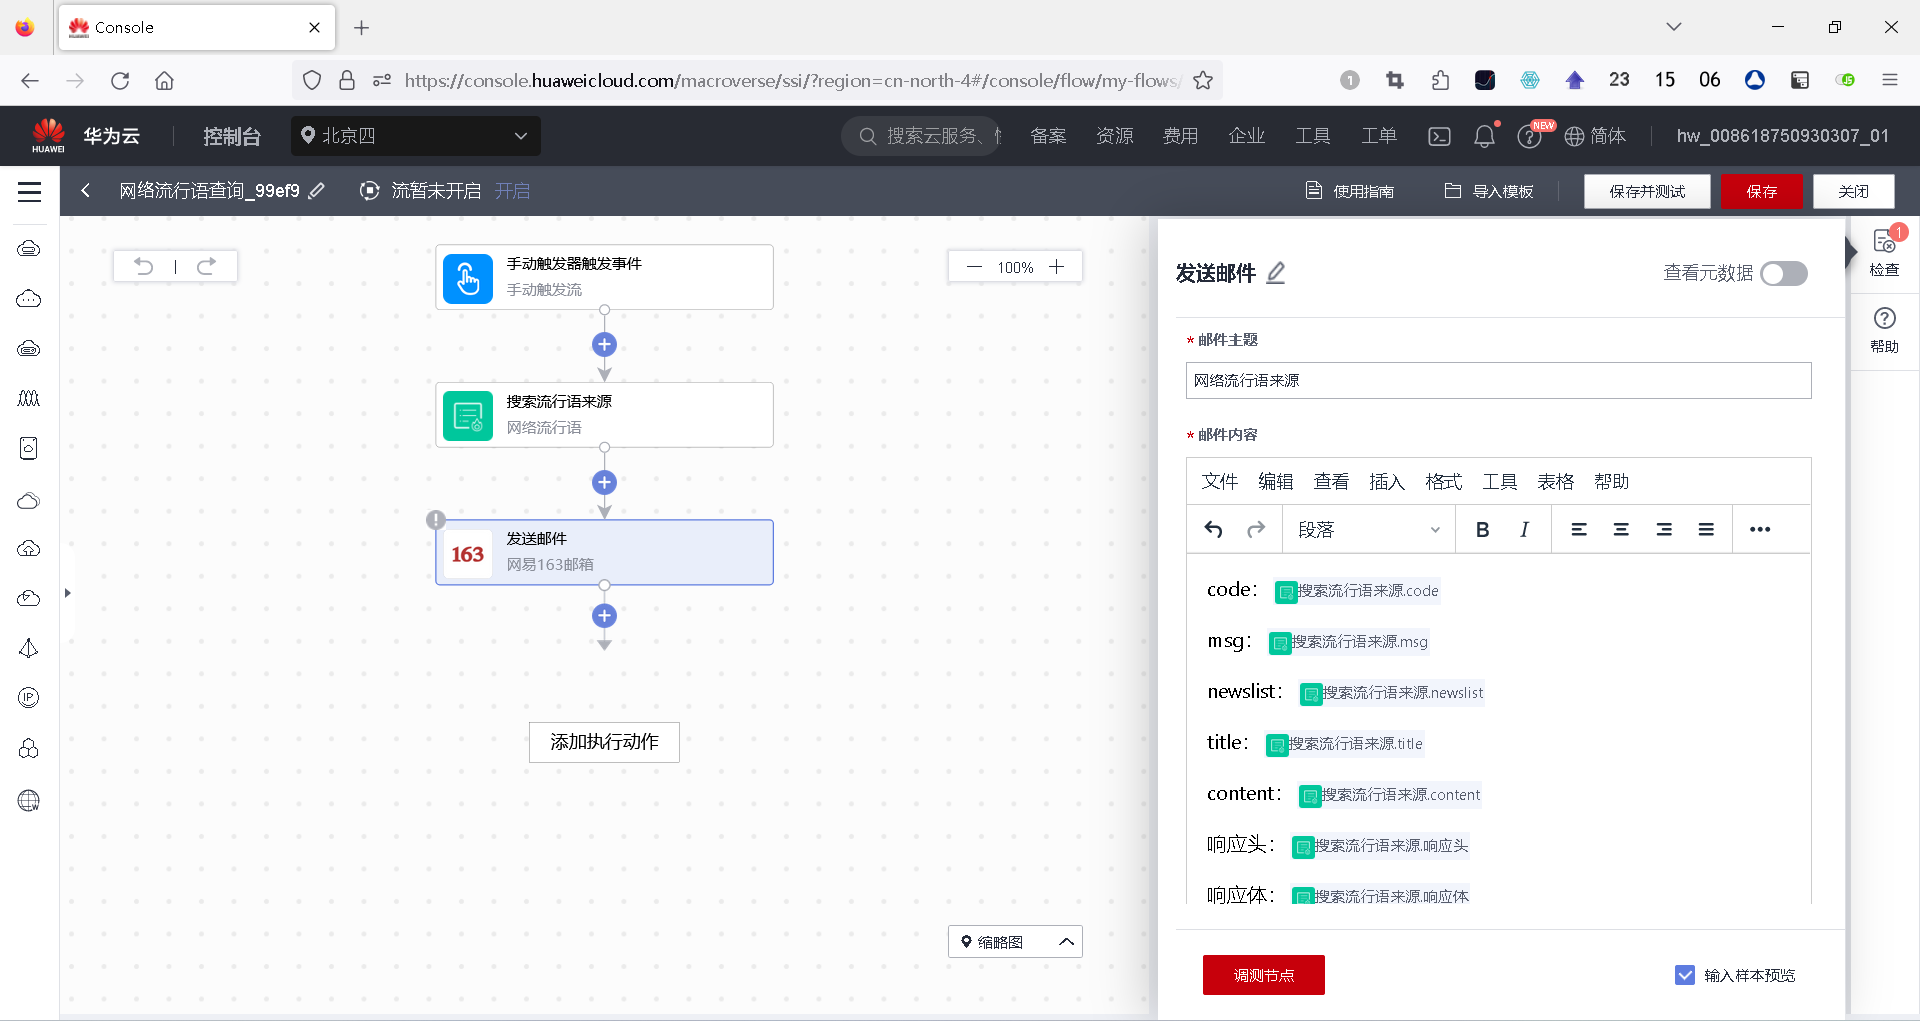Toggle 查看元数据 switch
1920x1021 pixels.
[x=1784, y=273]
